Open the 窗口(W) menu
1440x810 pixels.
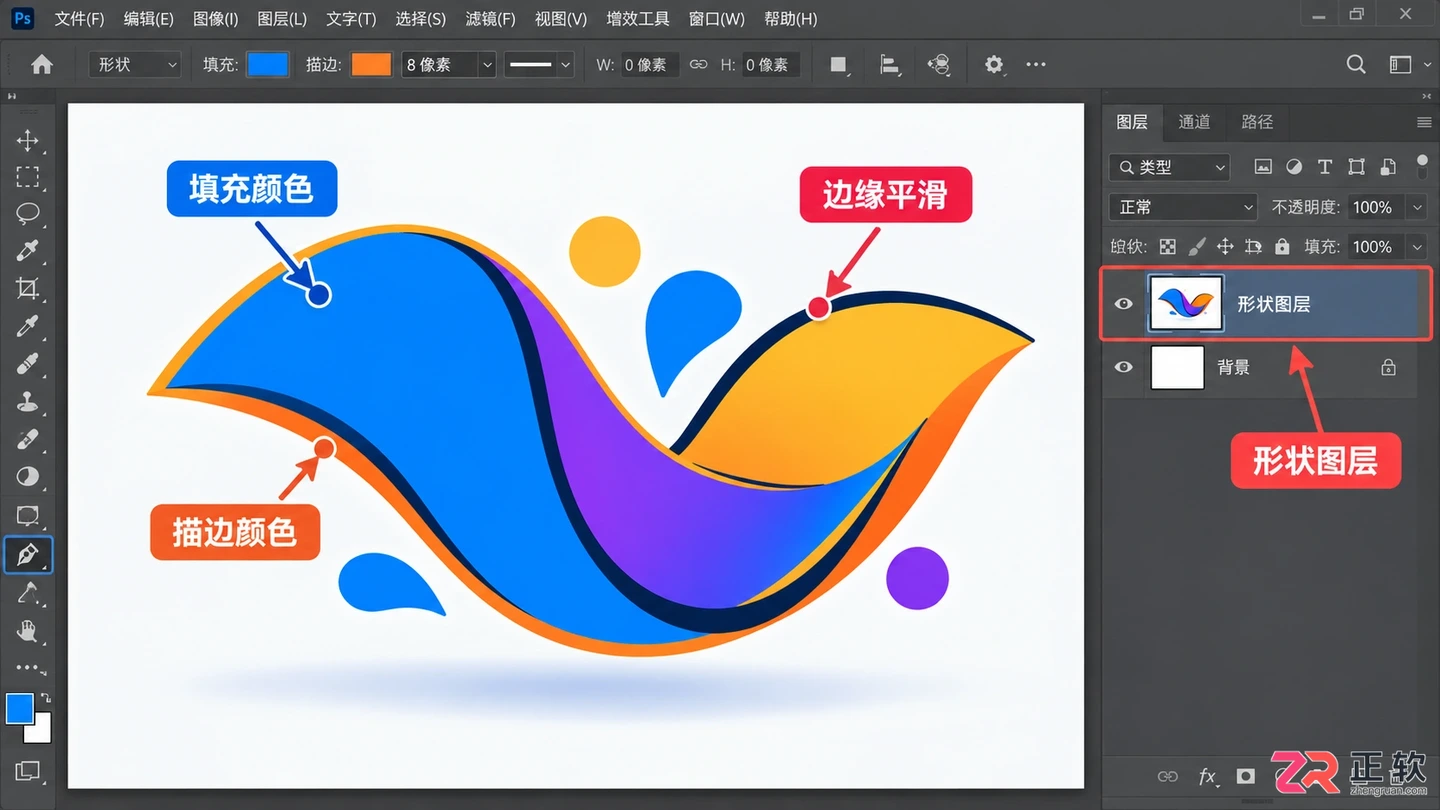click(x=717, y=18)
